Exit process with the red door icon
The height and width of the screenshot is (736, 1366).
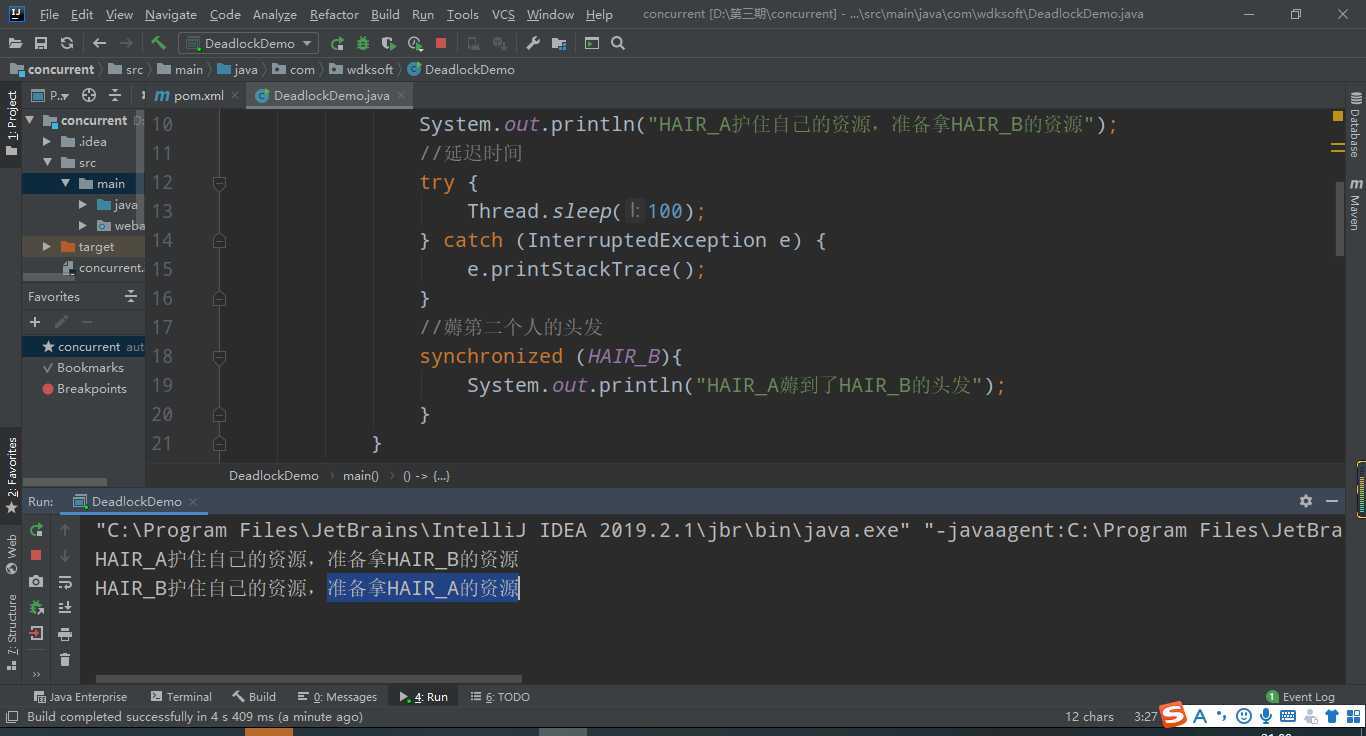[36, 633]
